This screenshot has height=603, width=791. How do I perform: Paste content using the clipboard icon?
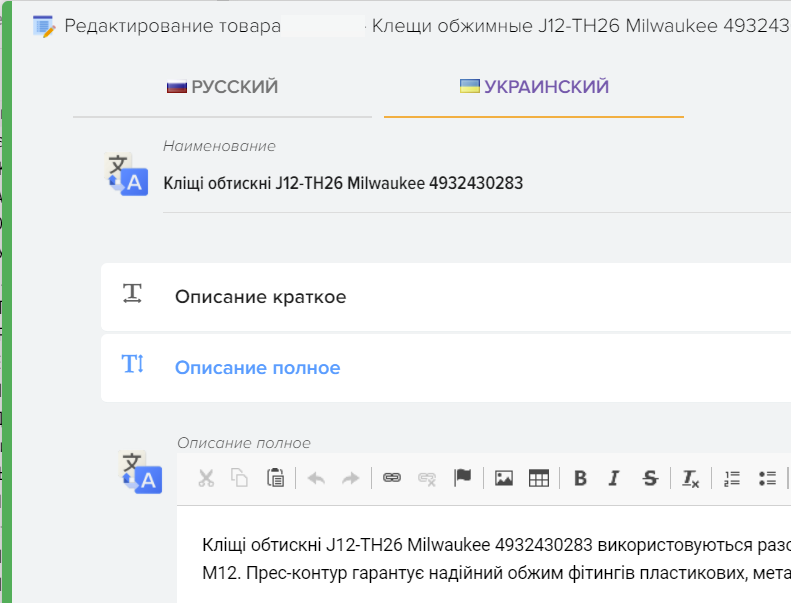[275, 478]
